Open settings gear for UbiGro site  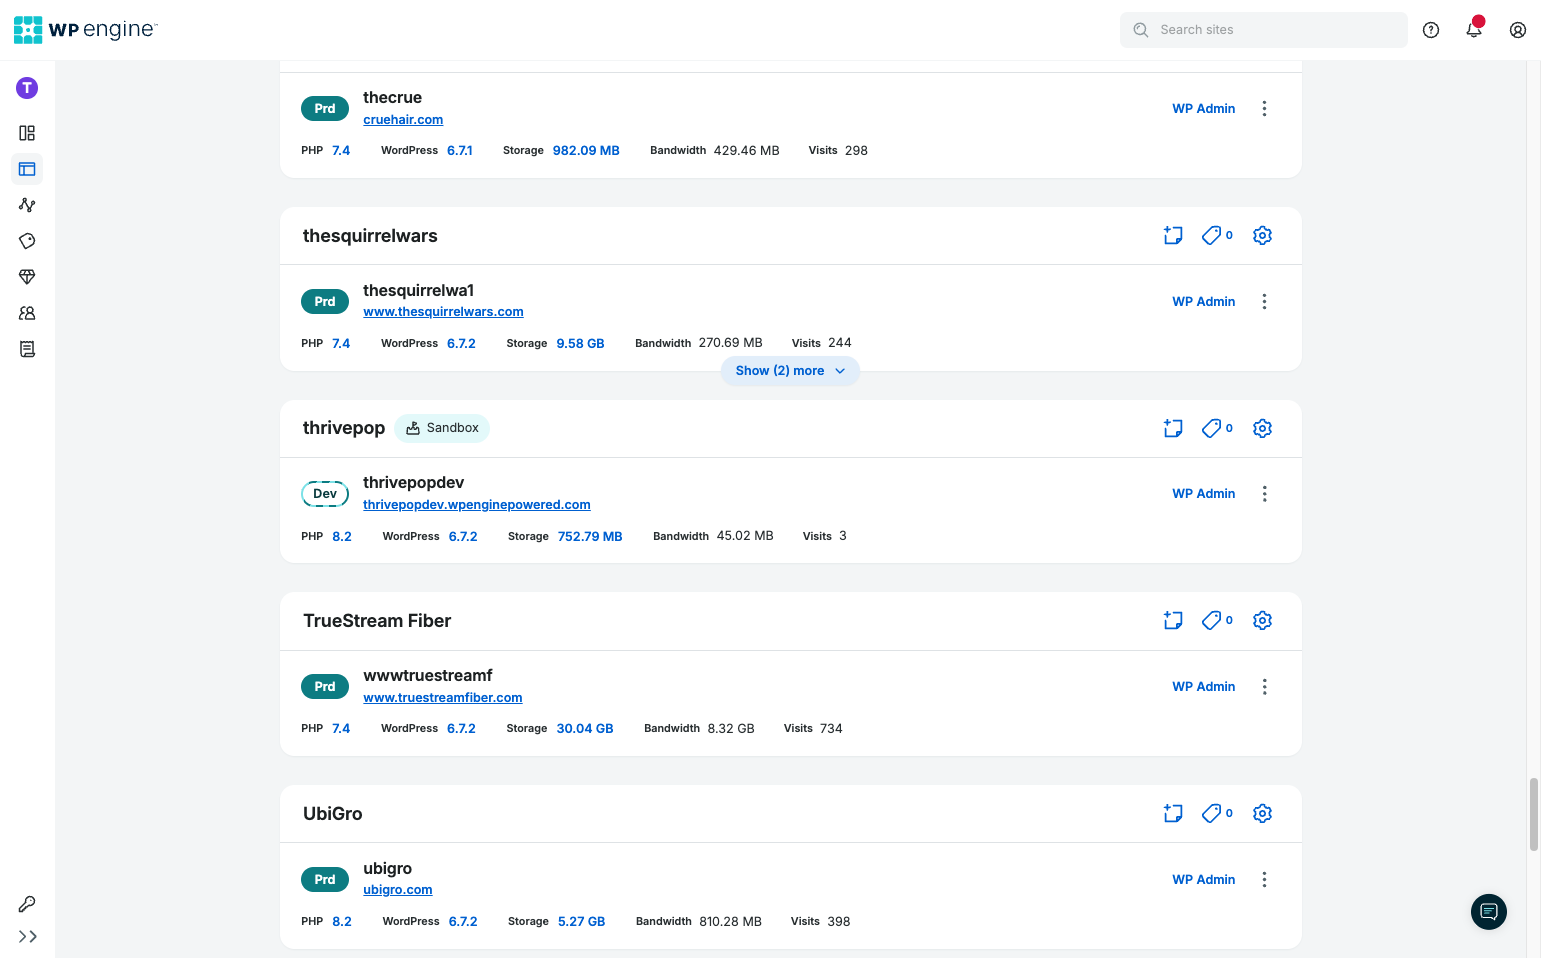point(1262,813)
